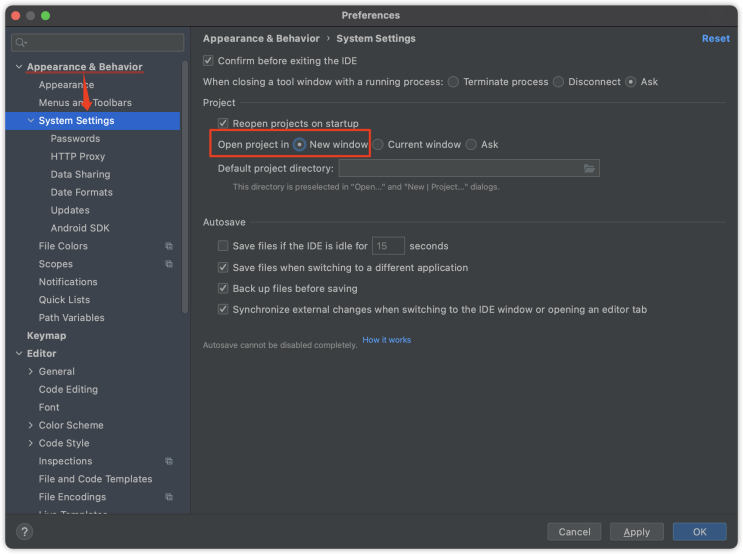Toggle Synchronize external changes checkbox

click(x=223, y=309)
